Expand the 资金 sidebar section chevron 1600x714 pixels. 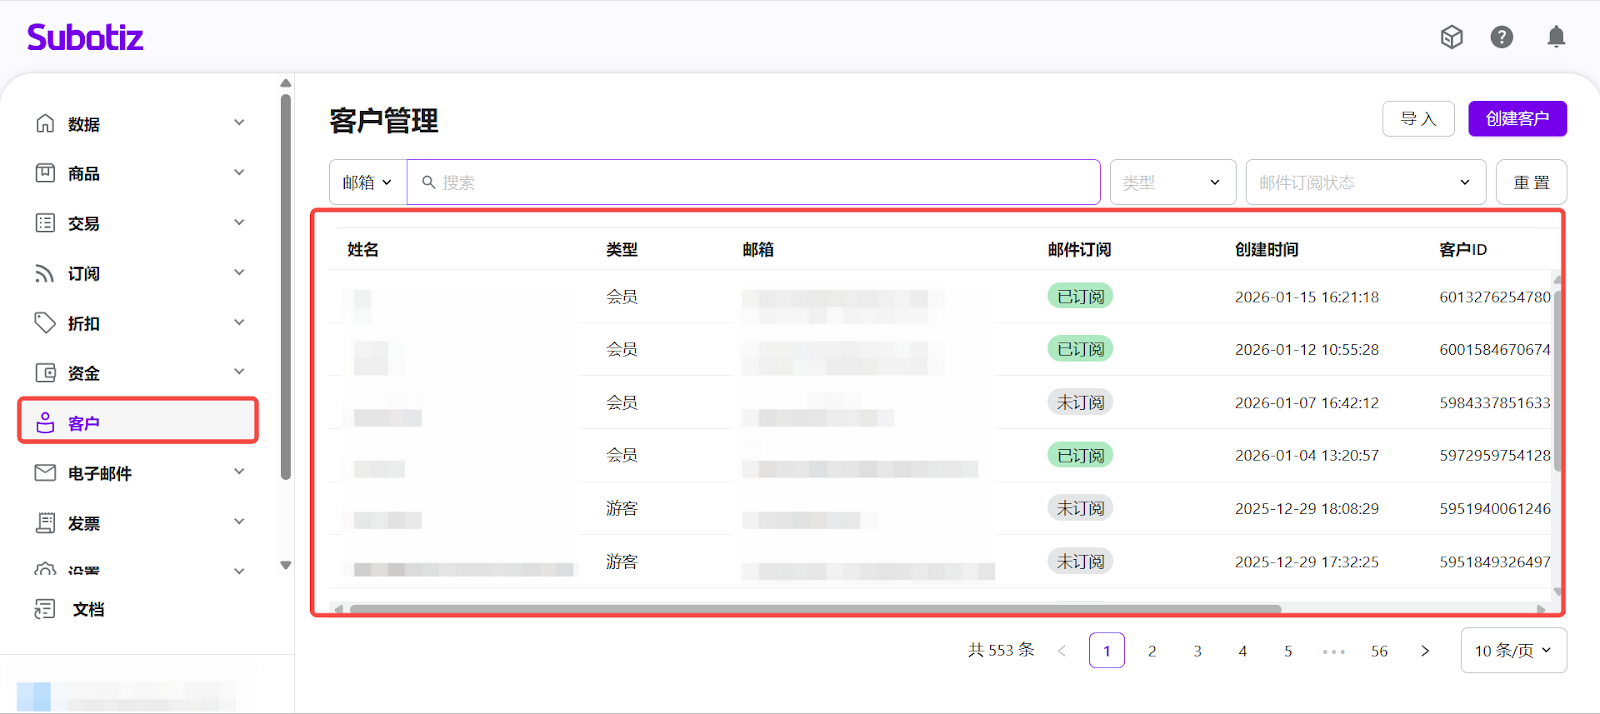(239, 372)
